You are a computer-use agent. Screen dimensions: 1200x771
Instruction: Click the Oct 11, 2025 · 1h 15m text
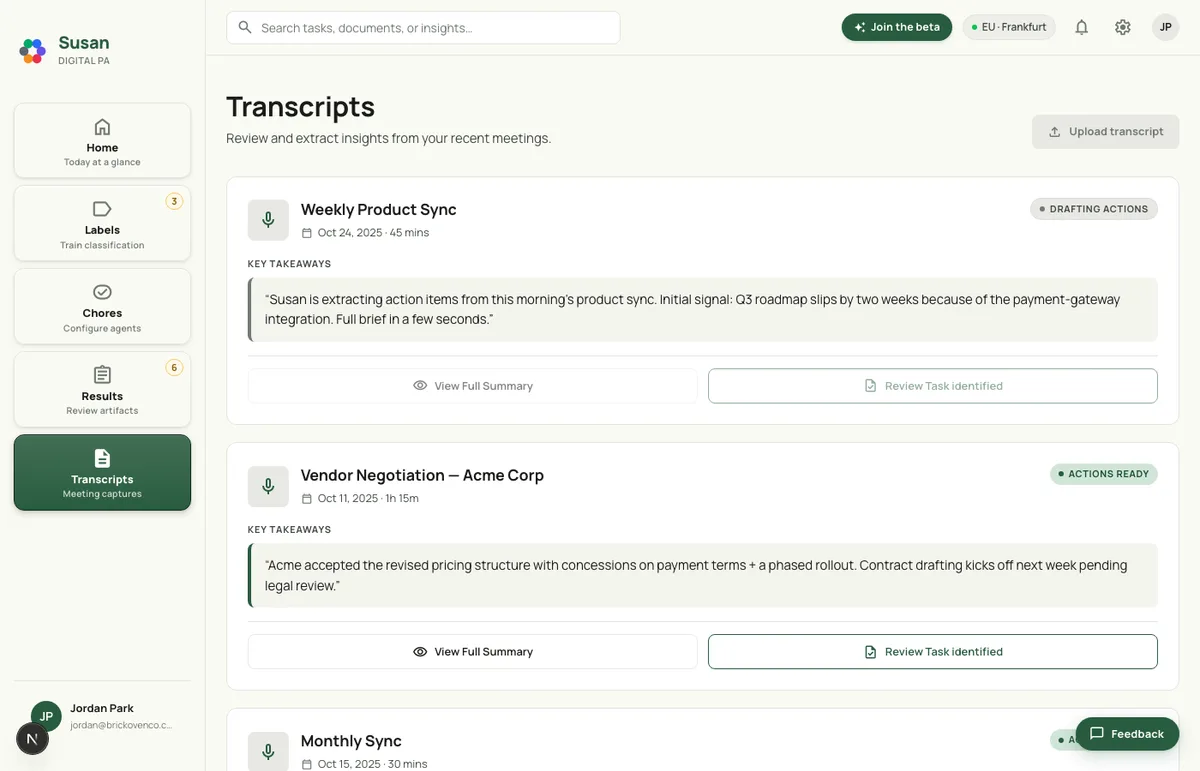coord(368,498)
